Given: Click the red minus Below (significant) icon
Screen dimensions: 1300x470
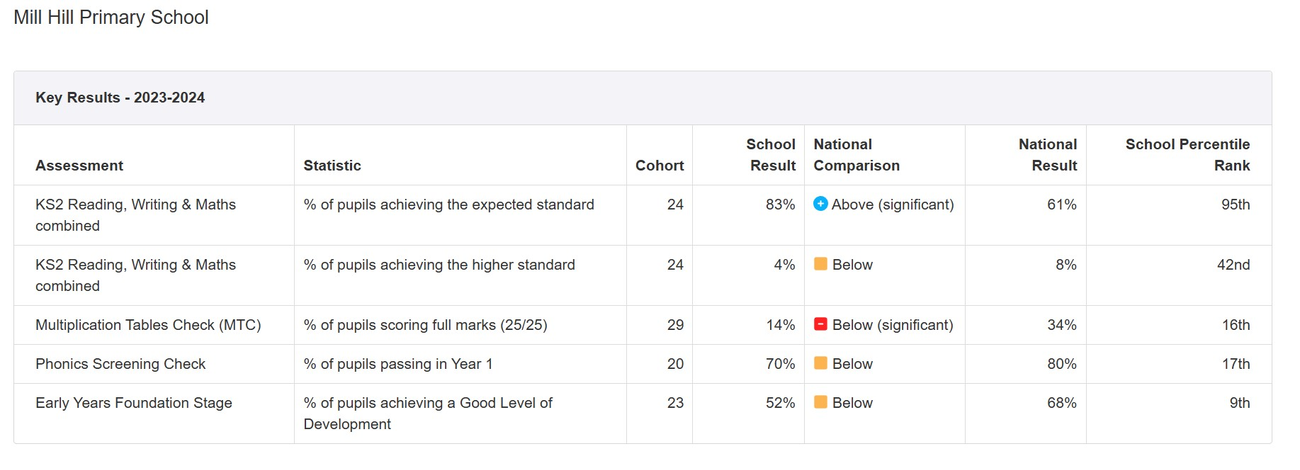Looking at the screenshot, I should (x=821, y=325).
